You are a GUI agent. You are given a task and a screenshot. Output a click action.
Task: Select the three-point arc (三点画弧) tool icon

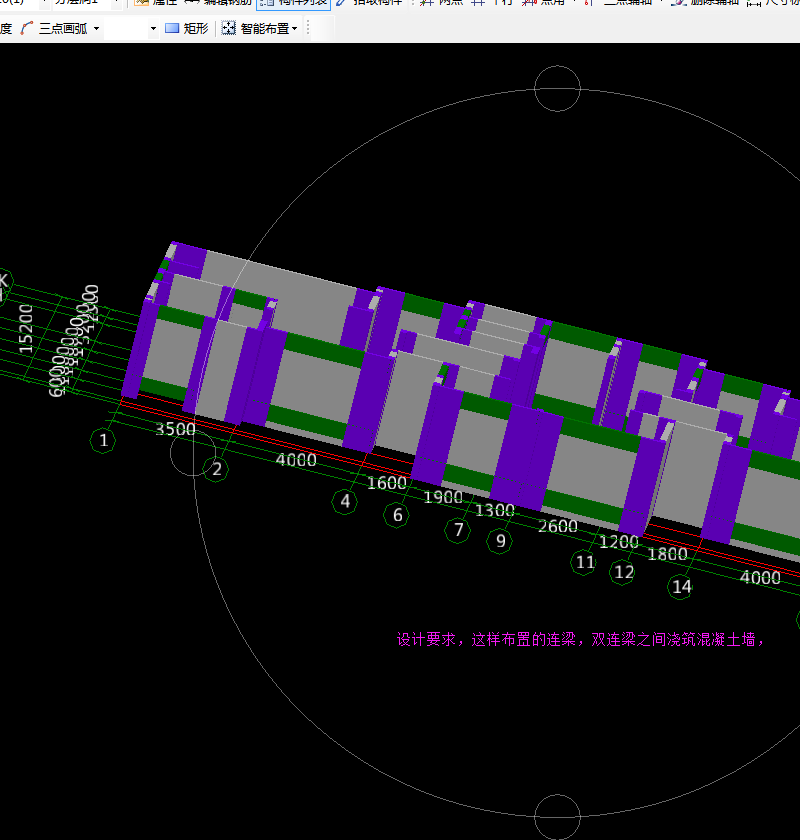point(27,28)
